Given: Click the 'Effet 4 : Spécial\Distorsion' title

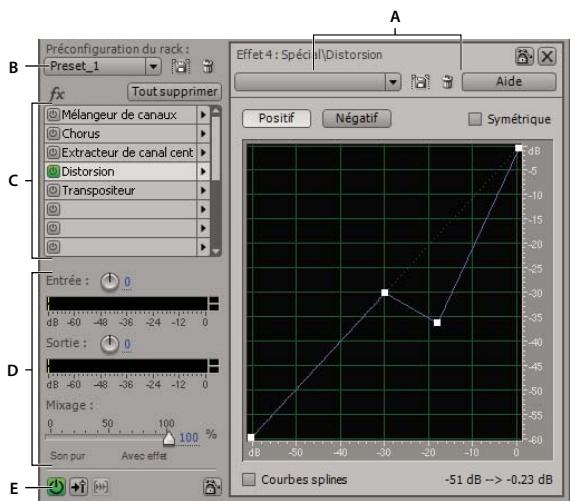Looking at the screenshot, I should point(309,55).
